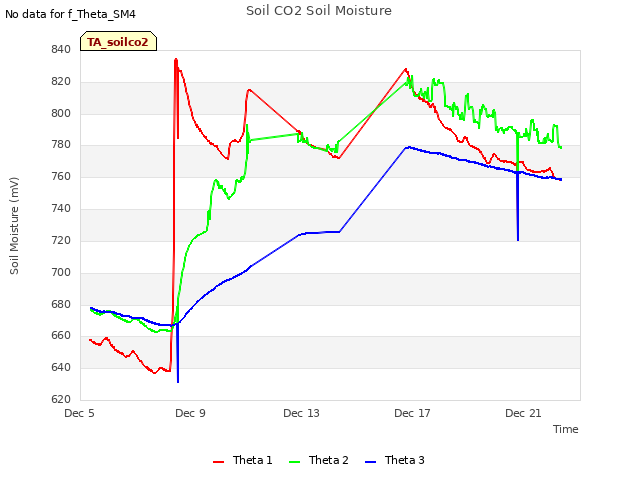Click the blue Theta 3 peak near Dec 17
The width and height of the screenshot is (640, 480).
pyautogui.click(x=408, y=147)
